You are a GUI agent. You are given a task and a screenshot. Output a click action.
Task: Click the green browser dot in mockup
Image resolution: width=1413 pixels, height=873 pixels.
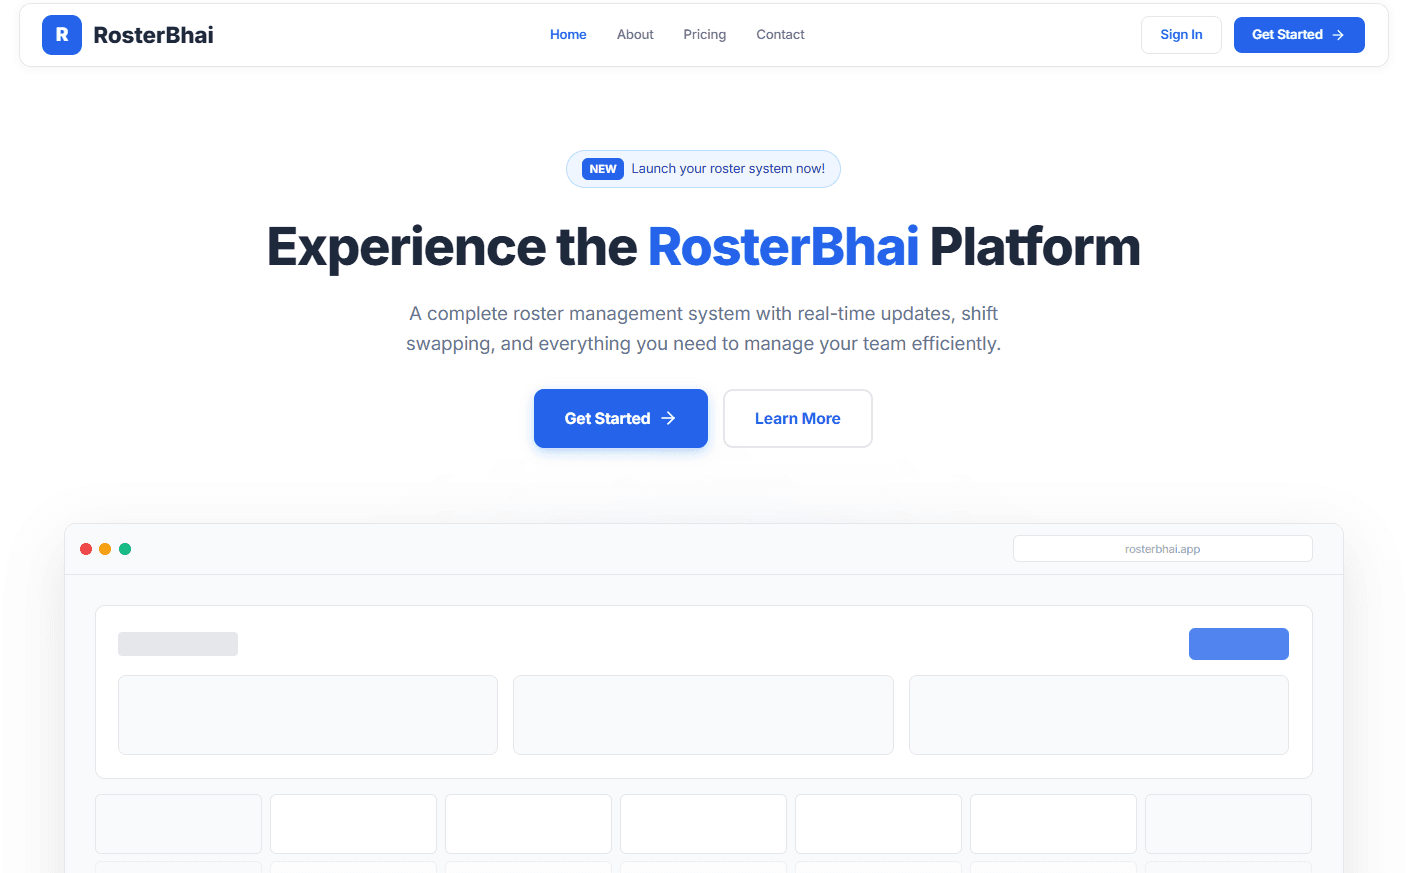click(125, 548)
